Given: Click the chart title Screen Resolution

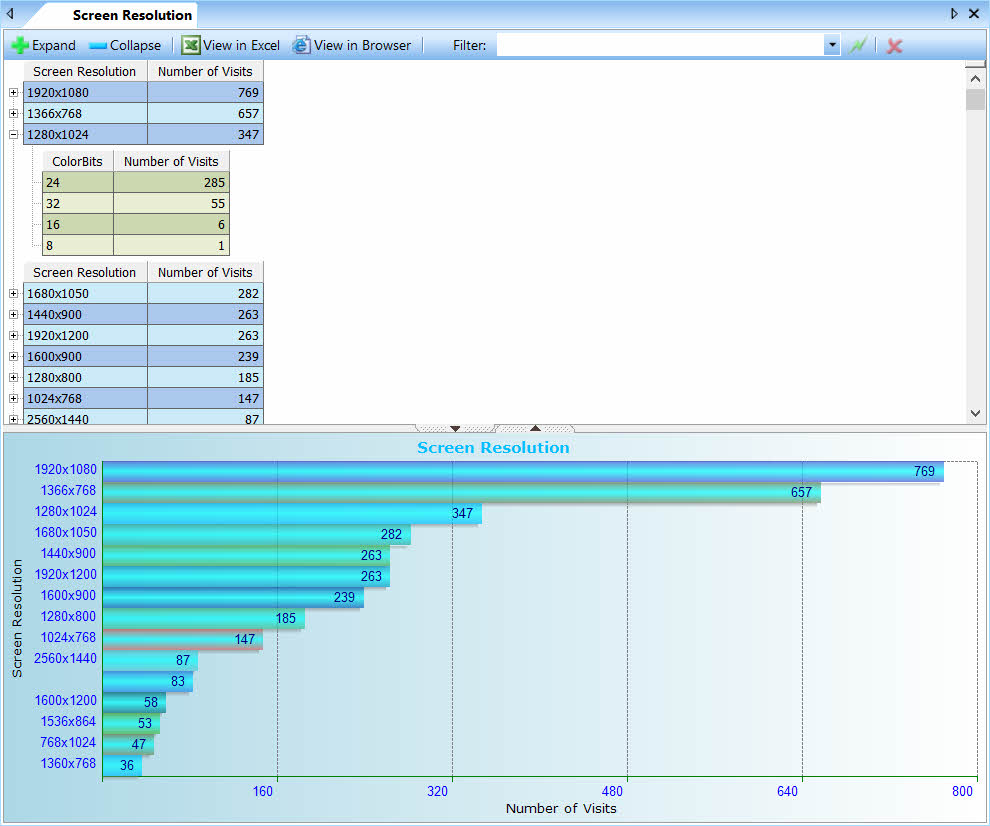Looking at the screenshot, I should click(x=493, y=447).
